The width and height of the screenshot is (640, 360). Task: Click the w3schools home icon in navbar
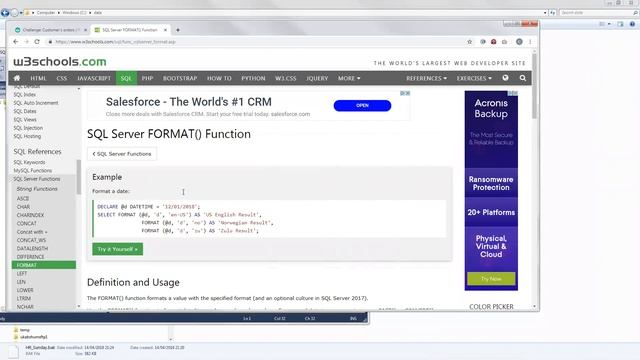[17, 78]
